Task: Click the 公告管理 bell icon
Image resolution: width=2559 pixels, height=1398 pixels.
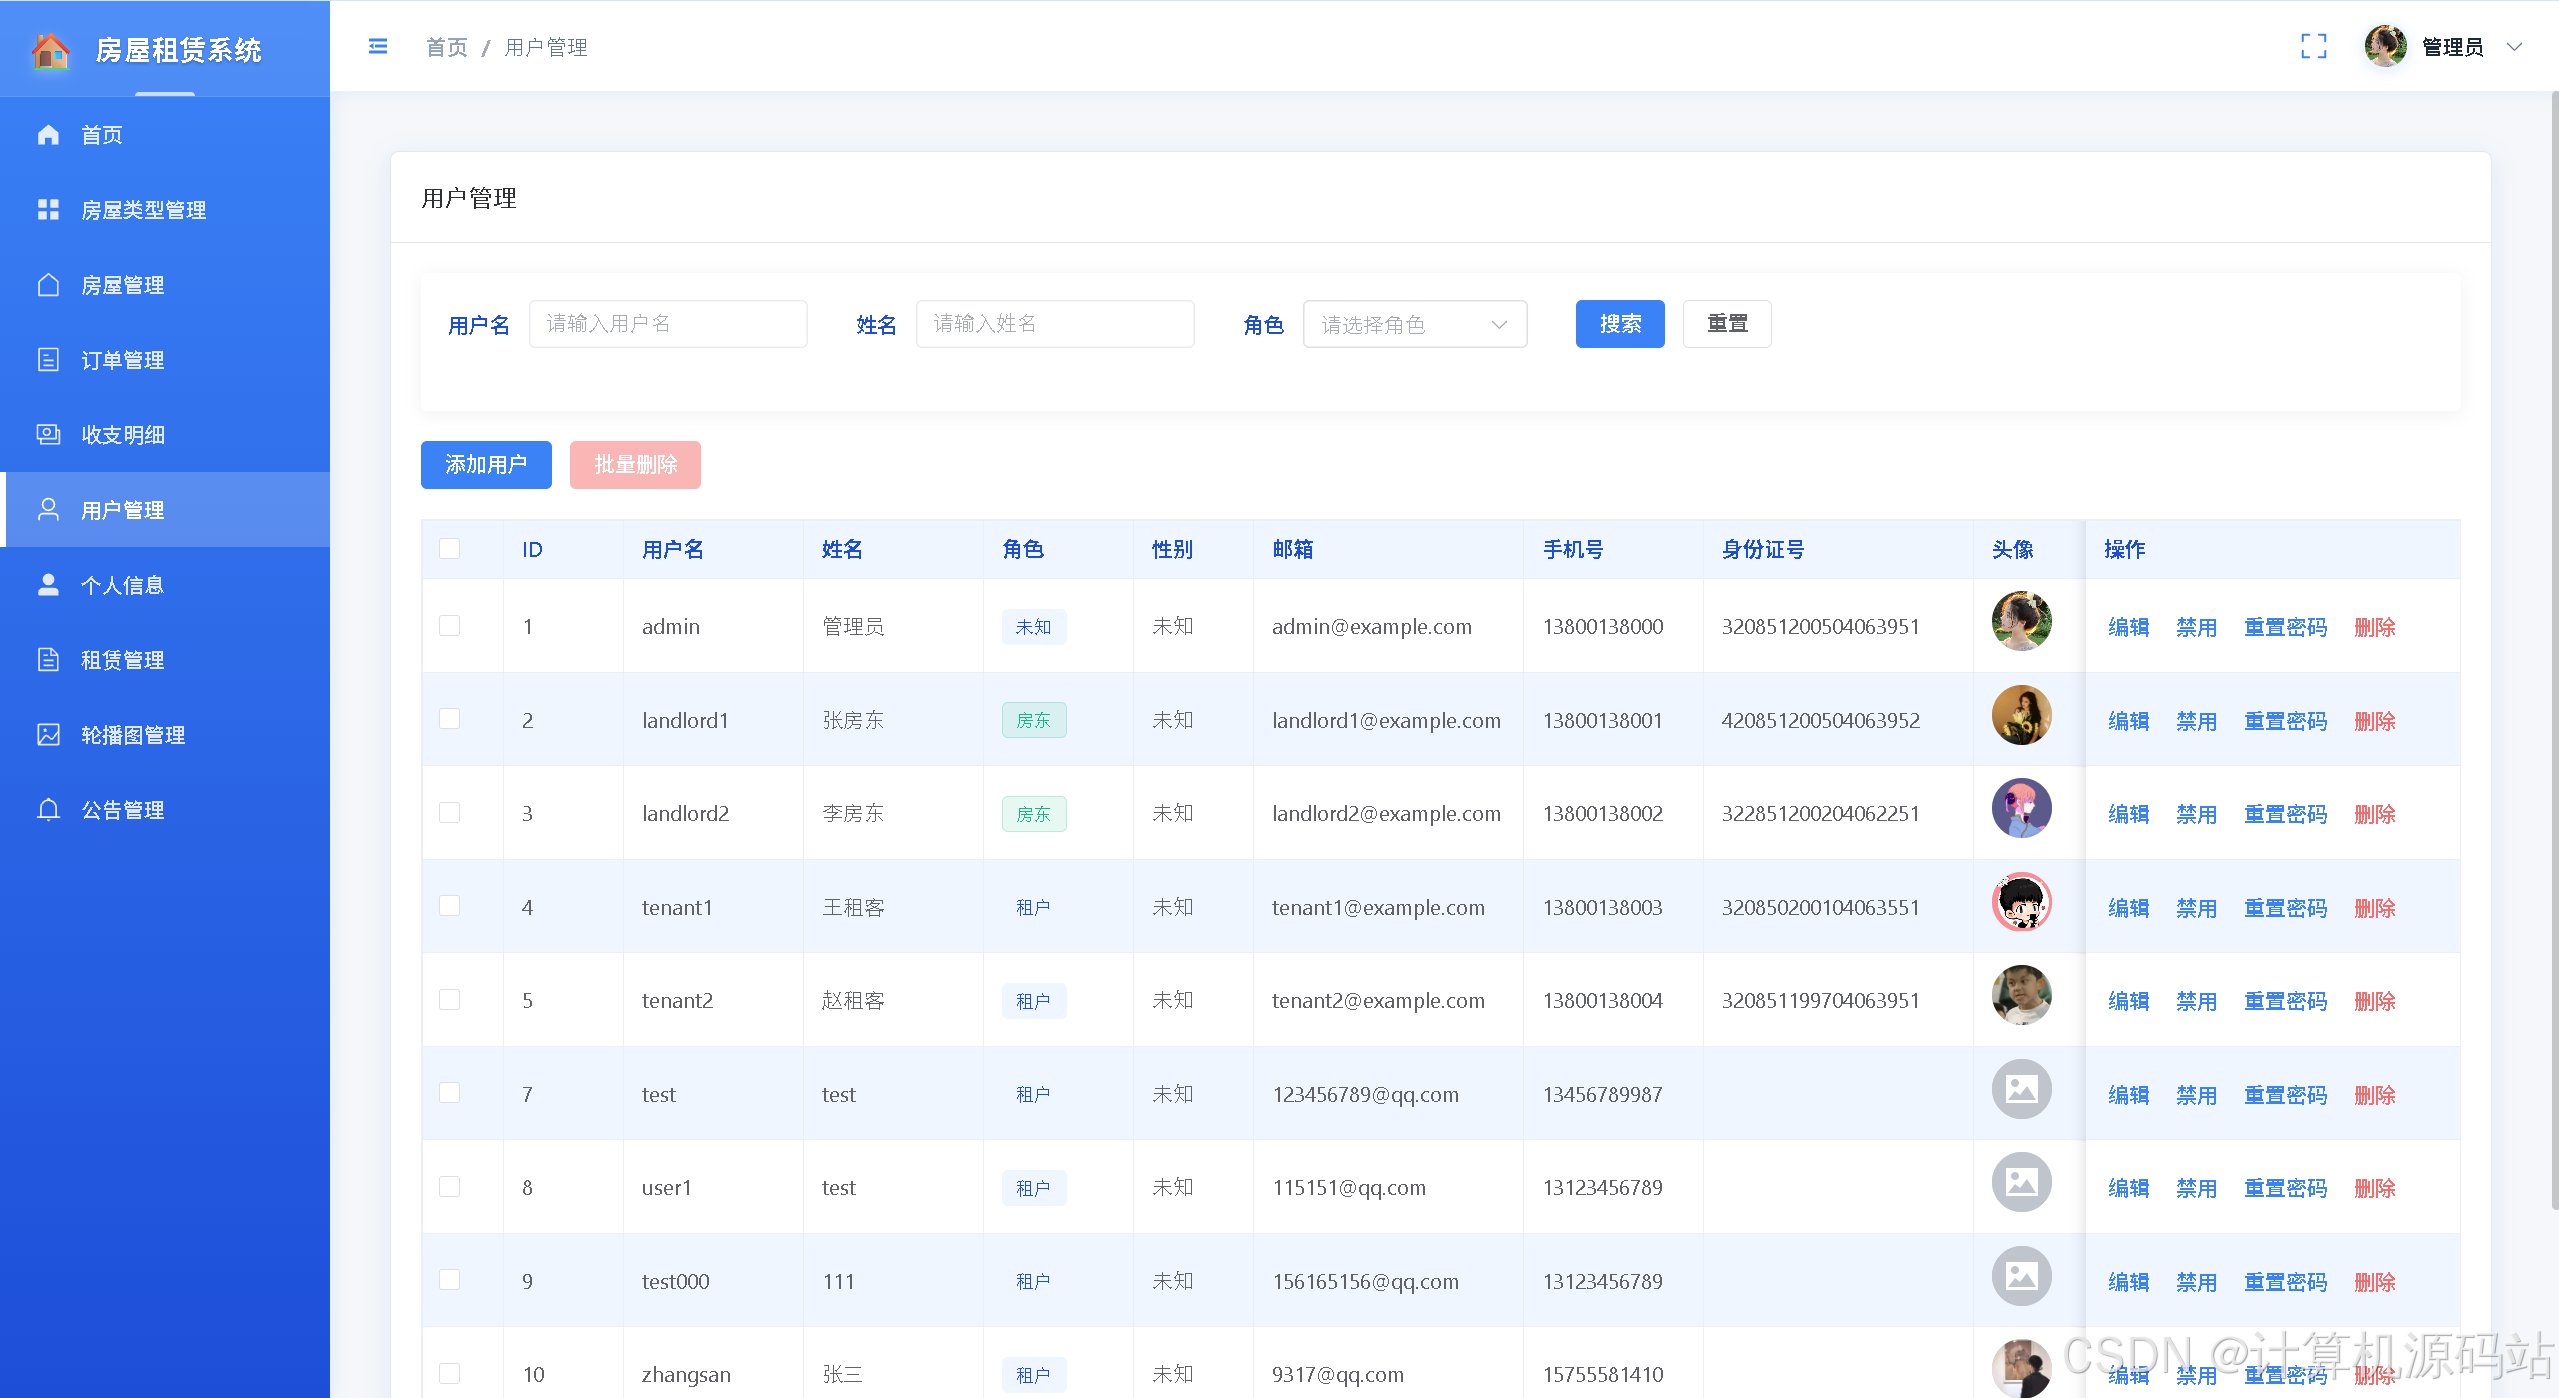Action: [x=48, y=809]
